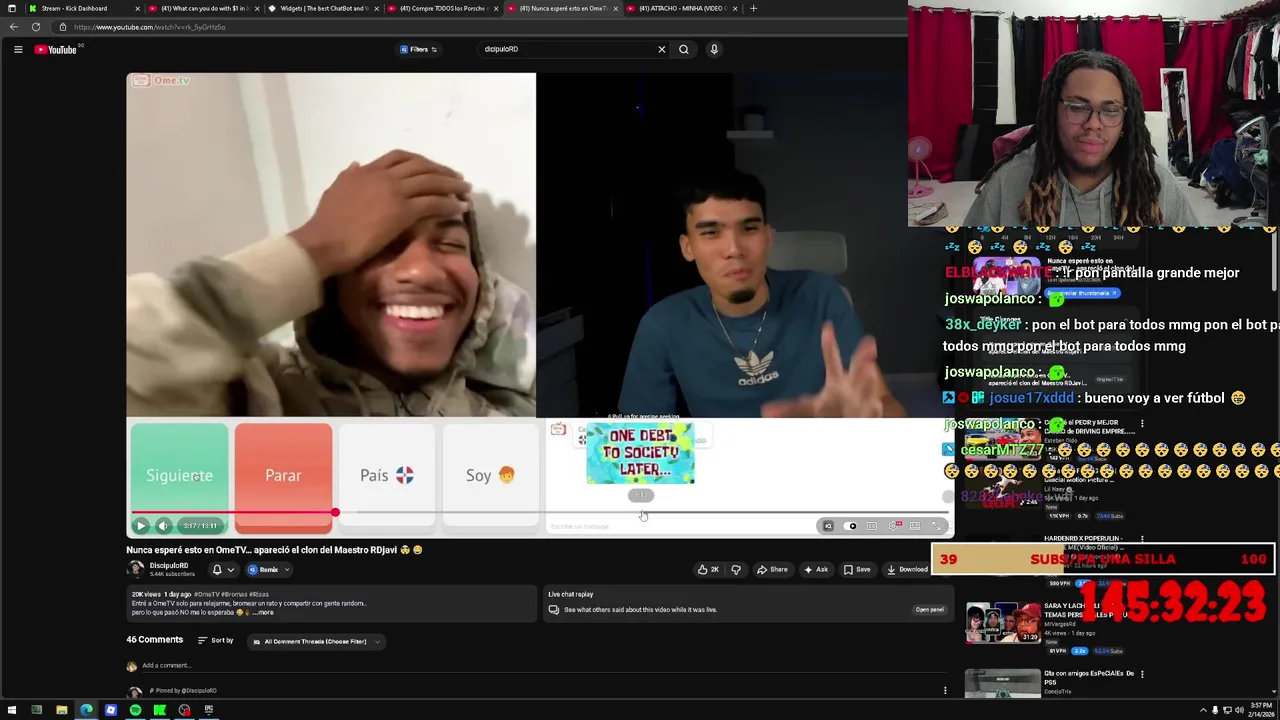Open Spotify from the taskbar
The width and height of the screenshot is (1280, 720).
135,710
